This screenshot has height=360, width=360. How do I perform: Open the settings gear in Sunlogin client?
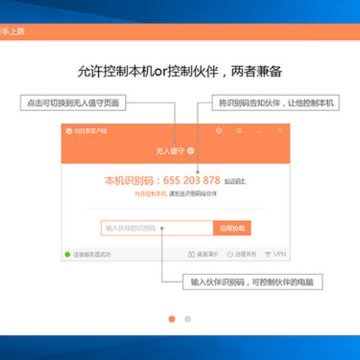click(219, 131)
